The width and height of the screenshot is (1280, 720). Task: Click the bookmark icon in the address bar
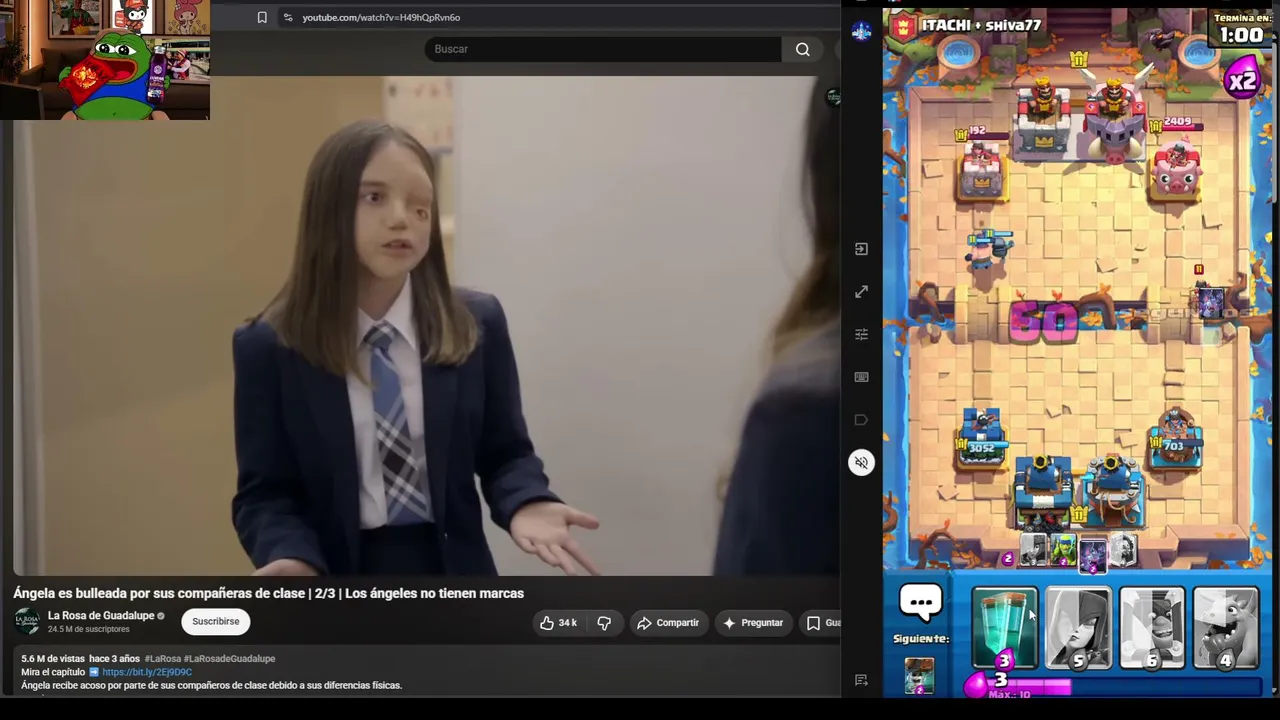coord(262,17)
